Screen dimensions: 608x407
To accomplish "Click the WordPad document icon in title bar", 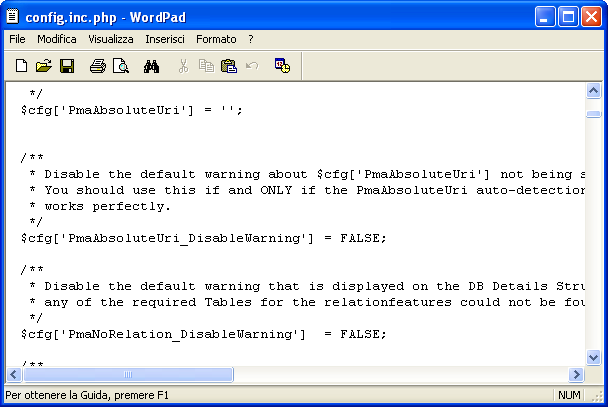I will coord(12,16).
